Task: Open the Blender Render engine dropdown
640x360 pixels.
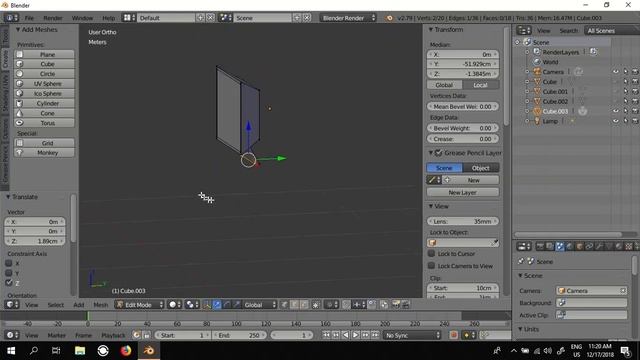Action: (x=348, y=18)
